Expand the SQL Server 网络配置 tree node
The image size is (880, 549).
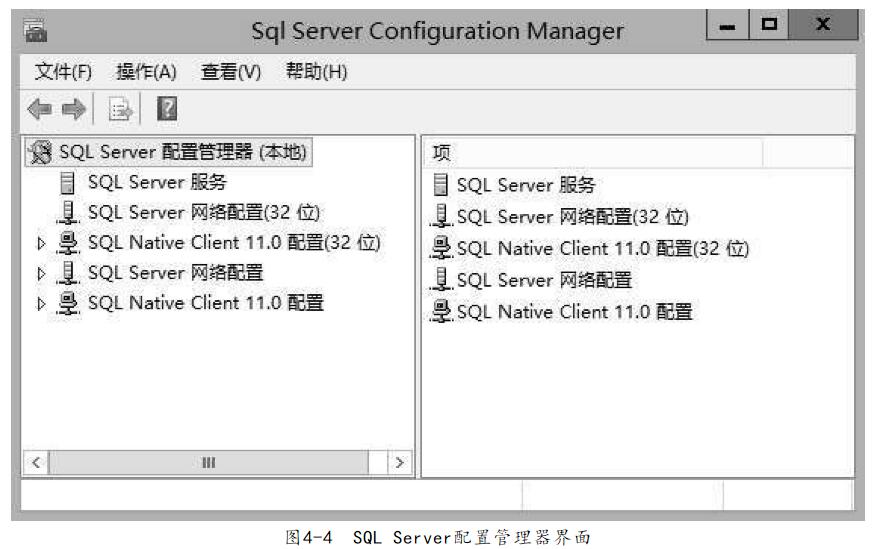click(x=41, y=273)
